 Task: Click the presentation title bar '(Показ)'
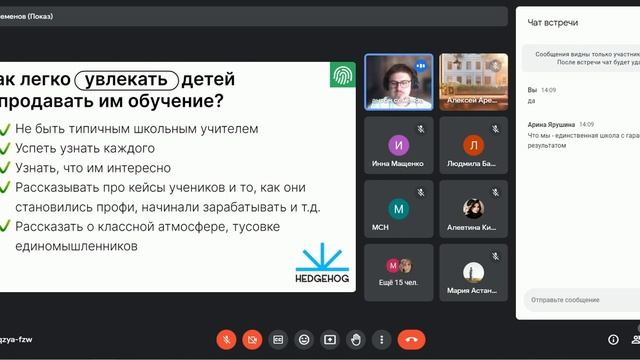coord(253,16)
